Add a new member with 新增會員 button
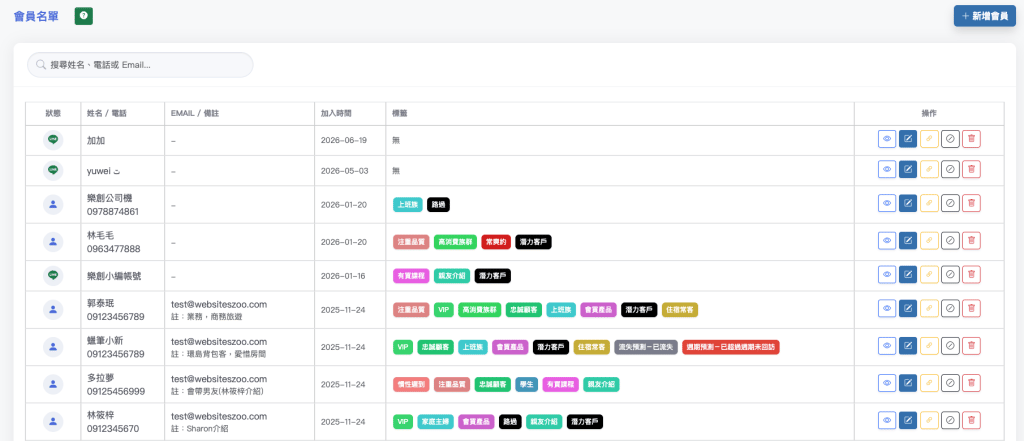Viewport: 1024px width, 441px height. coord(984,16)
